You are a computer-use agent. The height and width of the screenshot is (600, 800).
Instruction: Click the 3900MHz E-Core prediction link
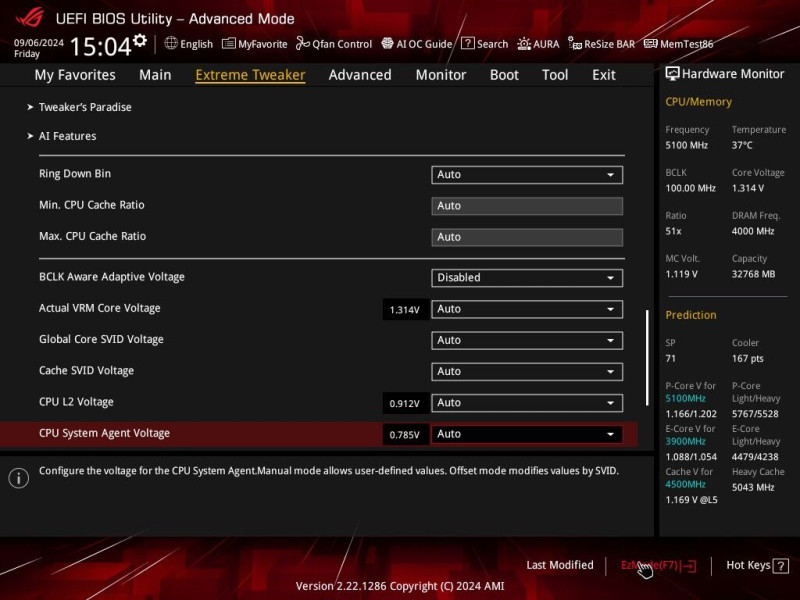pos(685,441)
